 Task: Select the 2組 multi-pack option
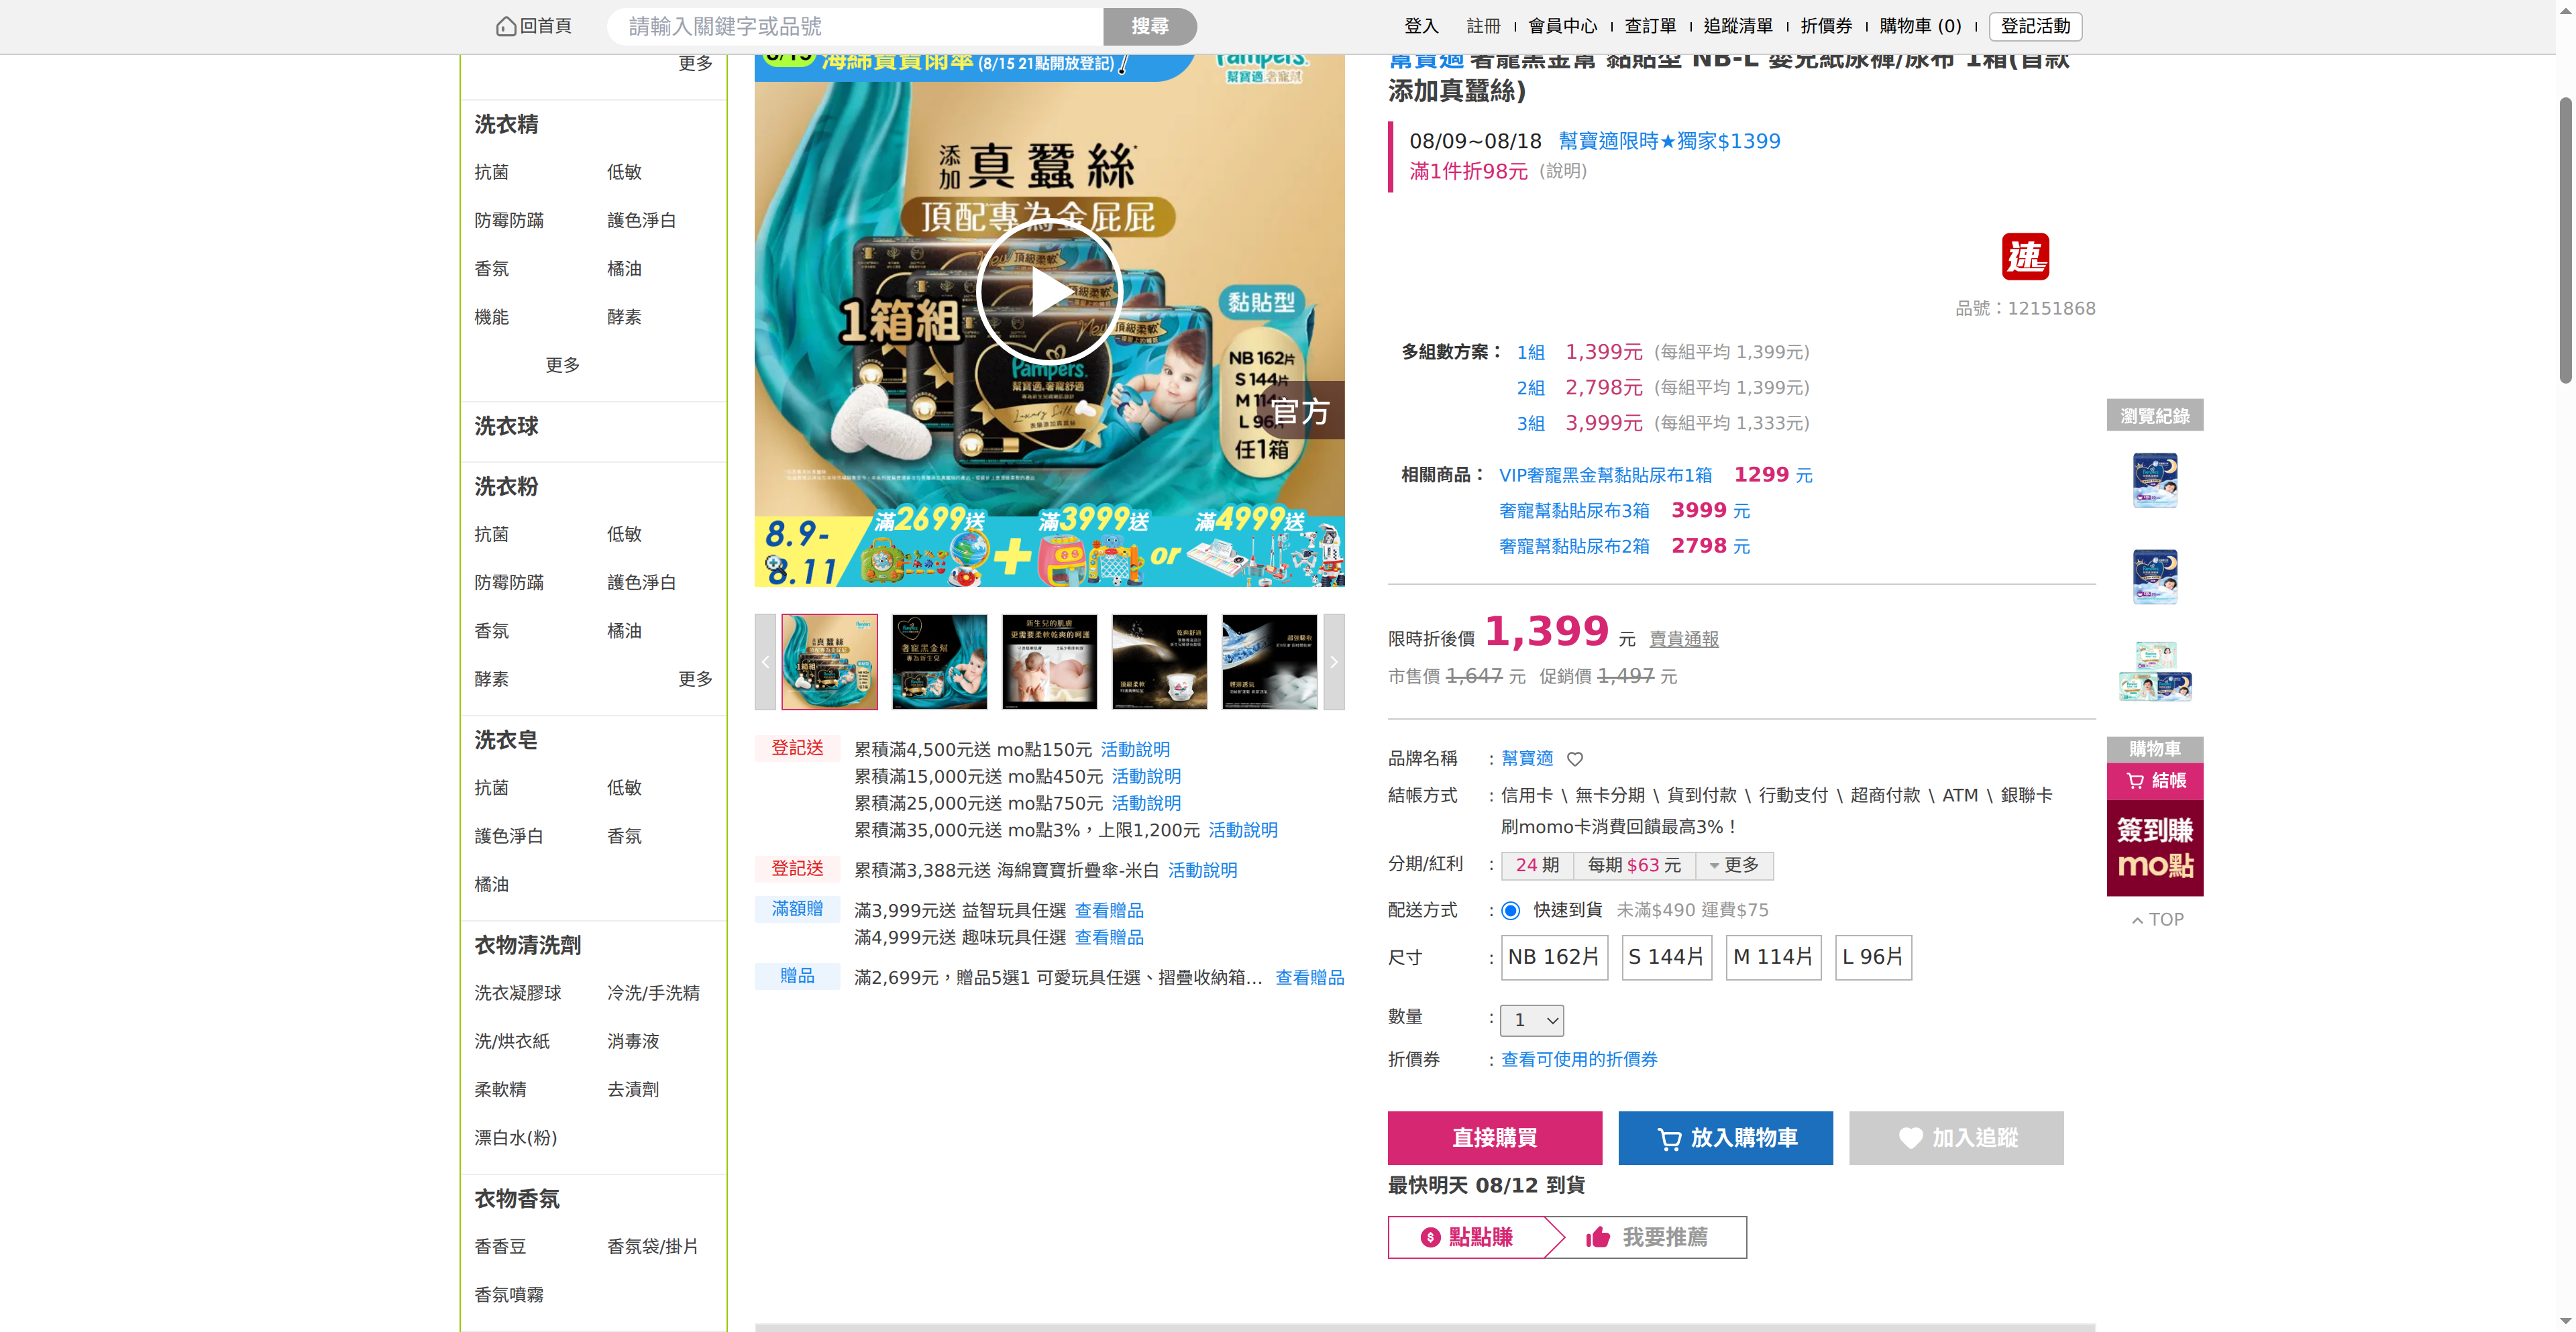(x=1530, y=388)
